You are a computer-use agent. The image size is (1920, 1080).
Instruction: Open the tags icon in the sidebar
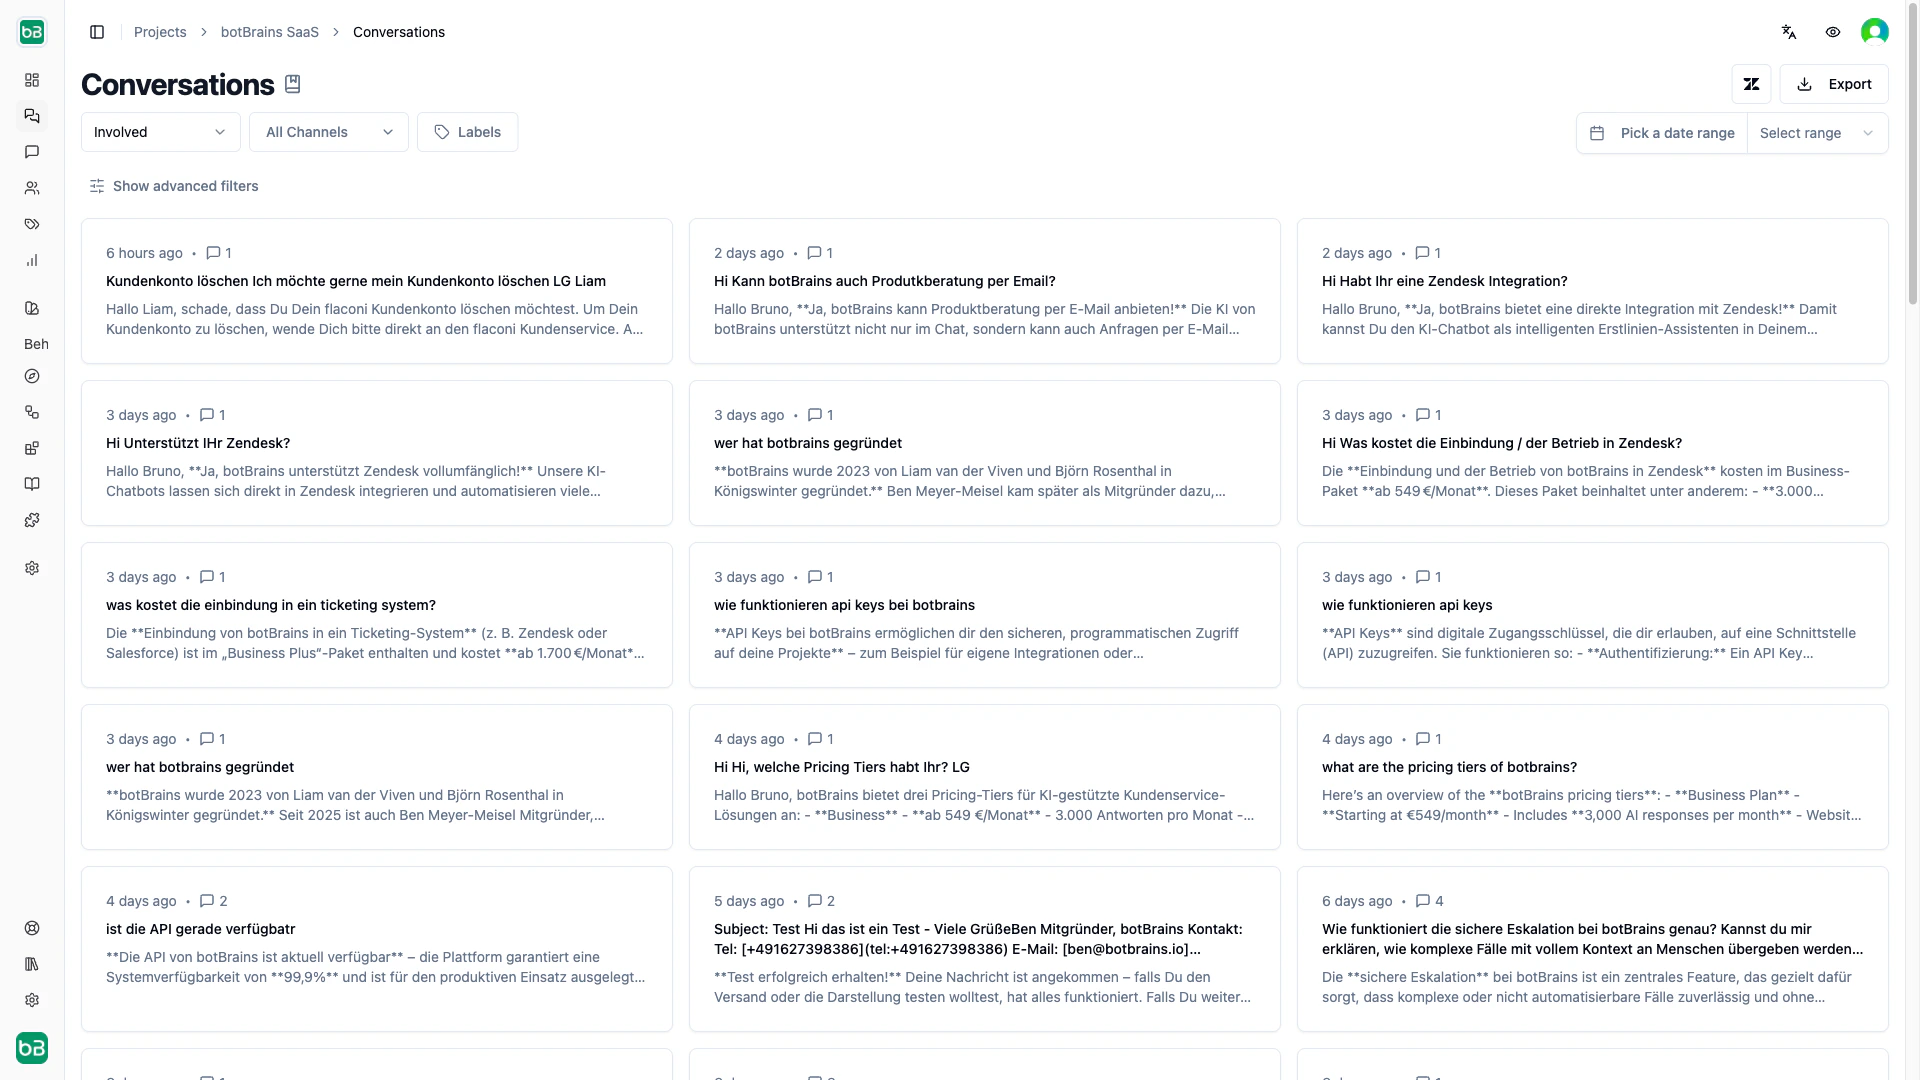tap(32, 224)
